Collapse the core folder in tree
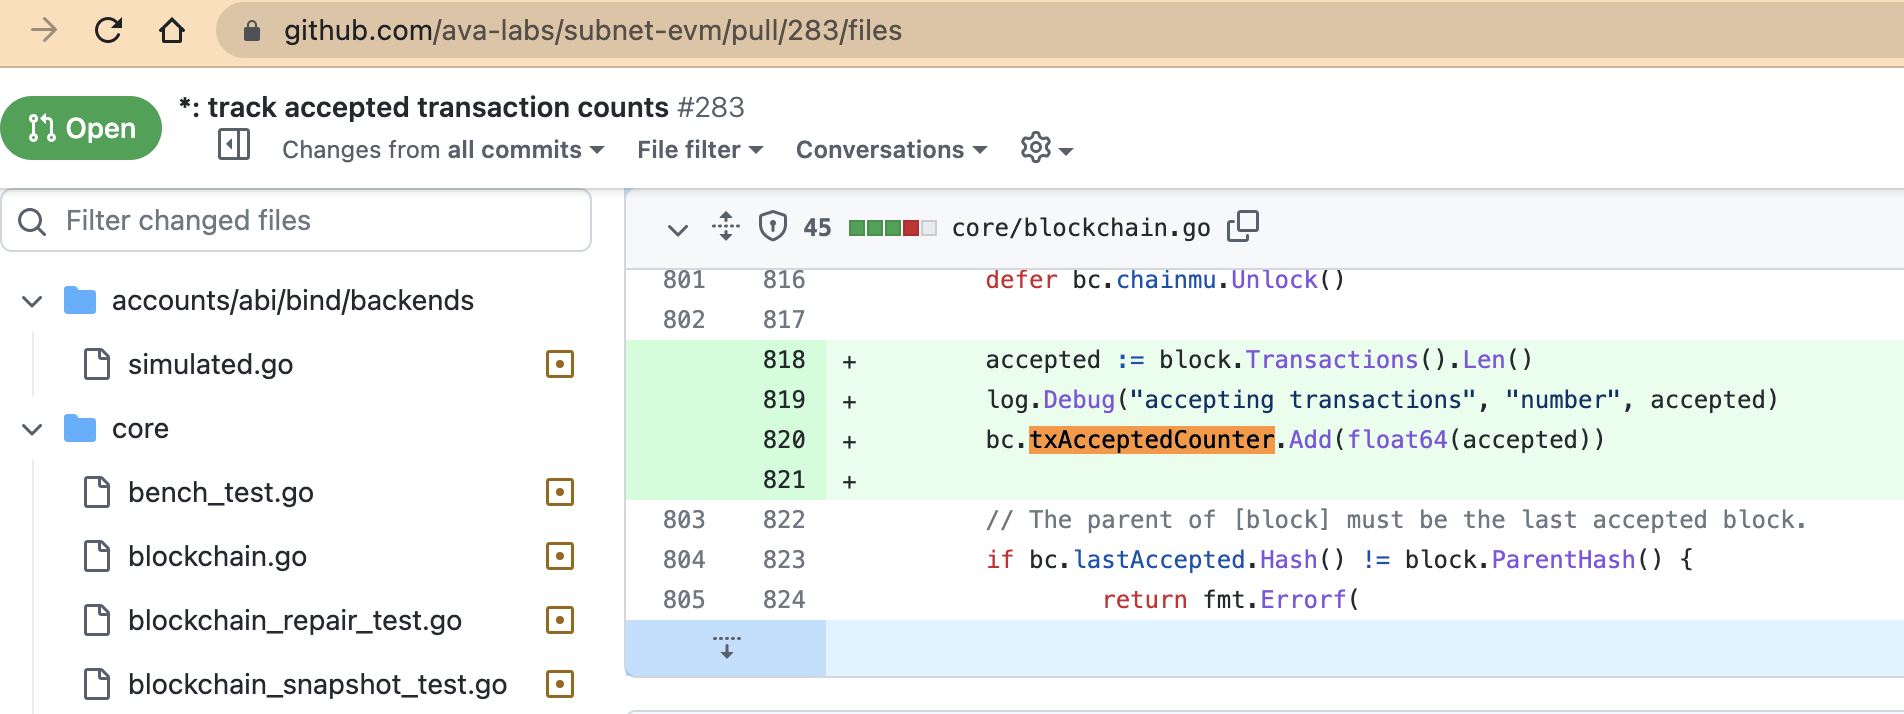The width and height of the screenshot is (1904, 714). [x=33, y=429]
